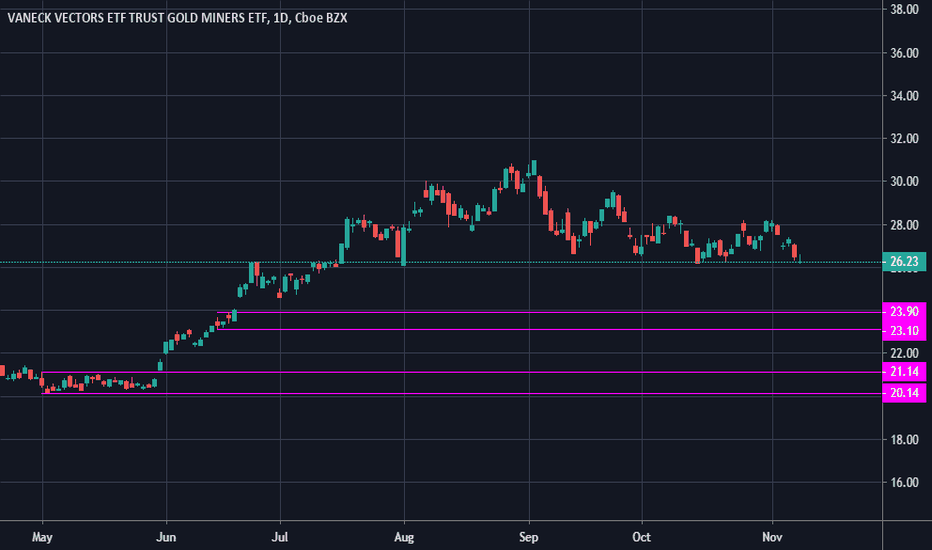Image resolution: width=932 pixels, height=550 pixels.
Task: Click the 18.00 price axis label
Action: [904, 439]
